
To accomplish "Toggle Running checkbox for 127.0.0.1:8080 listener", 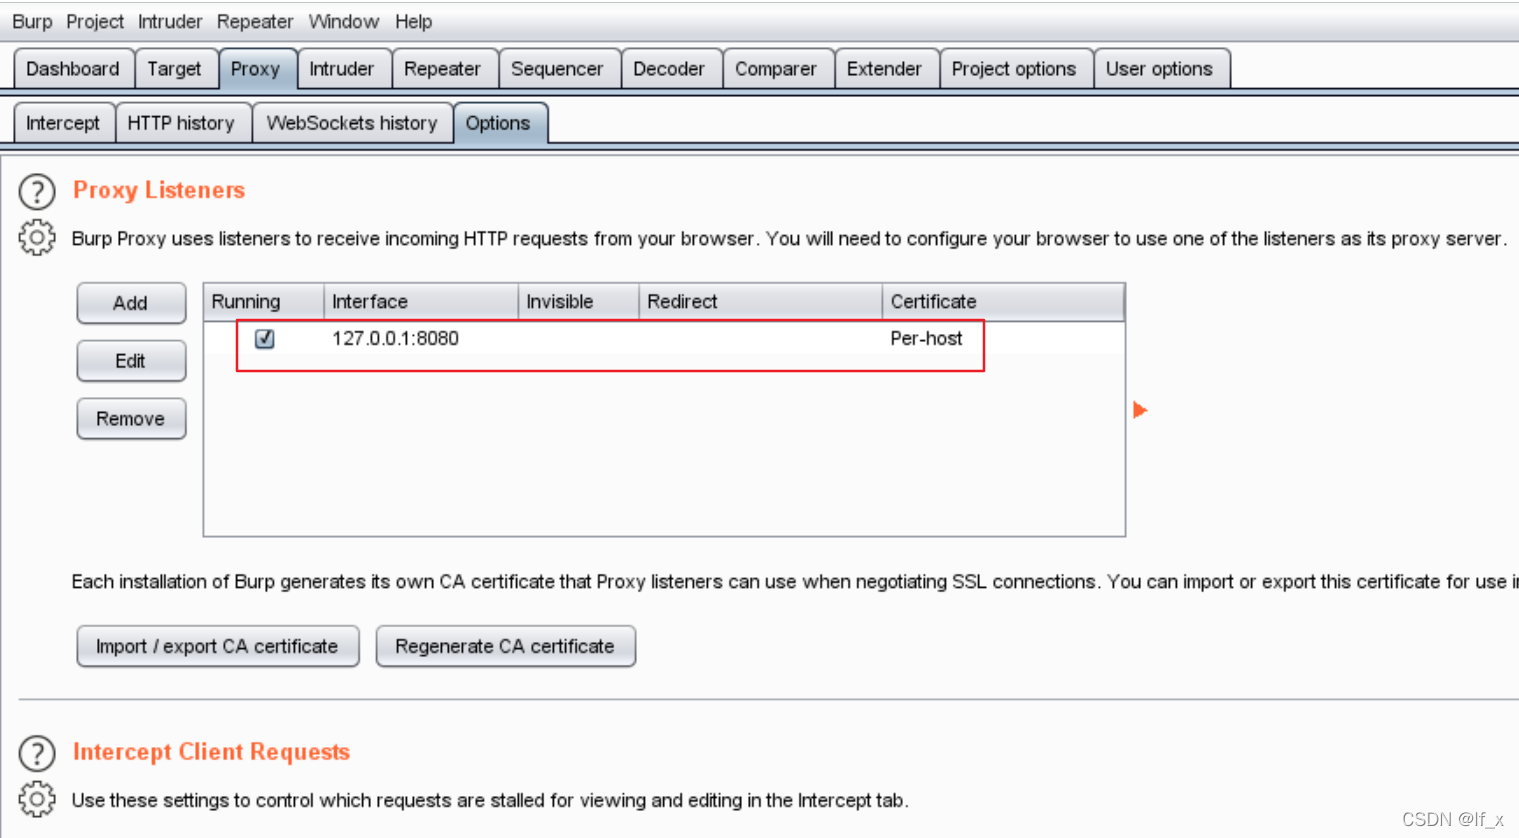I will 265,339.
